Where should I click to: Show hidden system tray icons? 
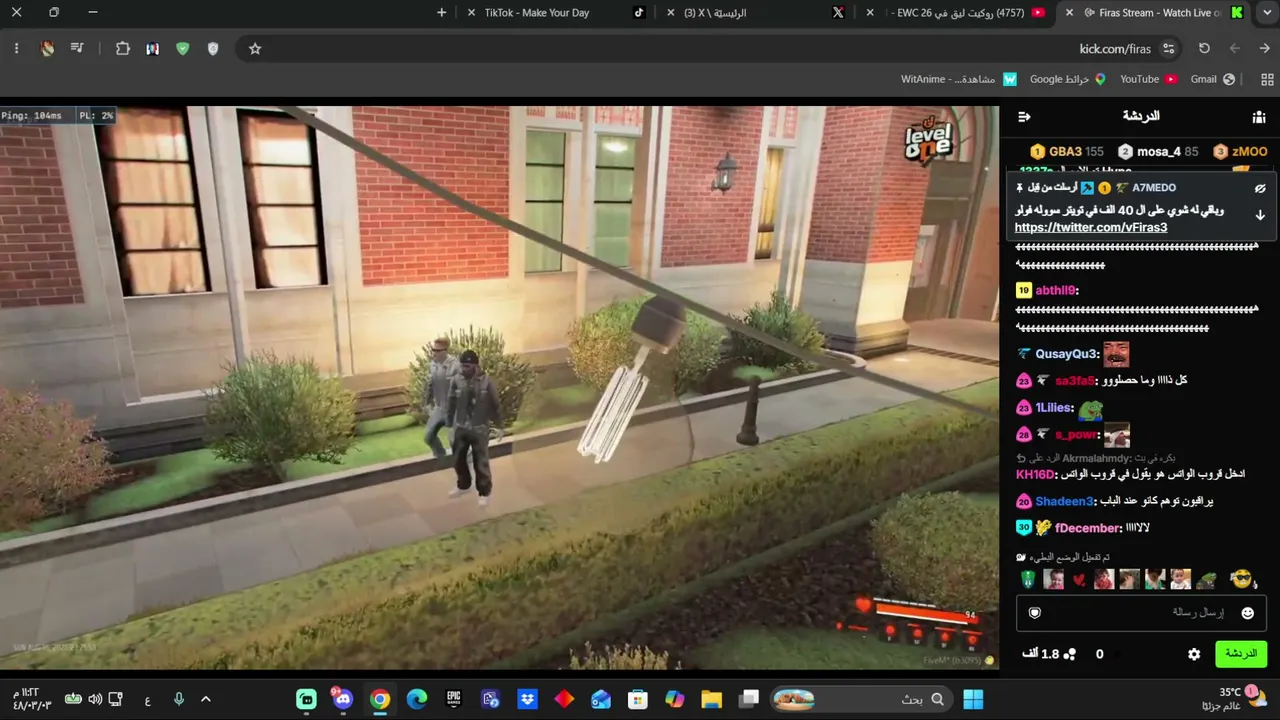point(206,699)
